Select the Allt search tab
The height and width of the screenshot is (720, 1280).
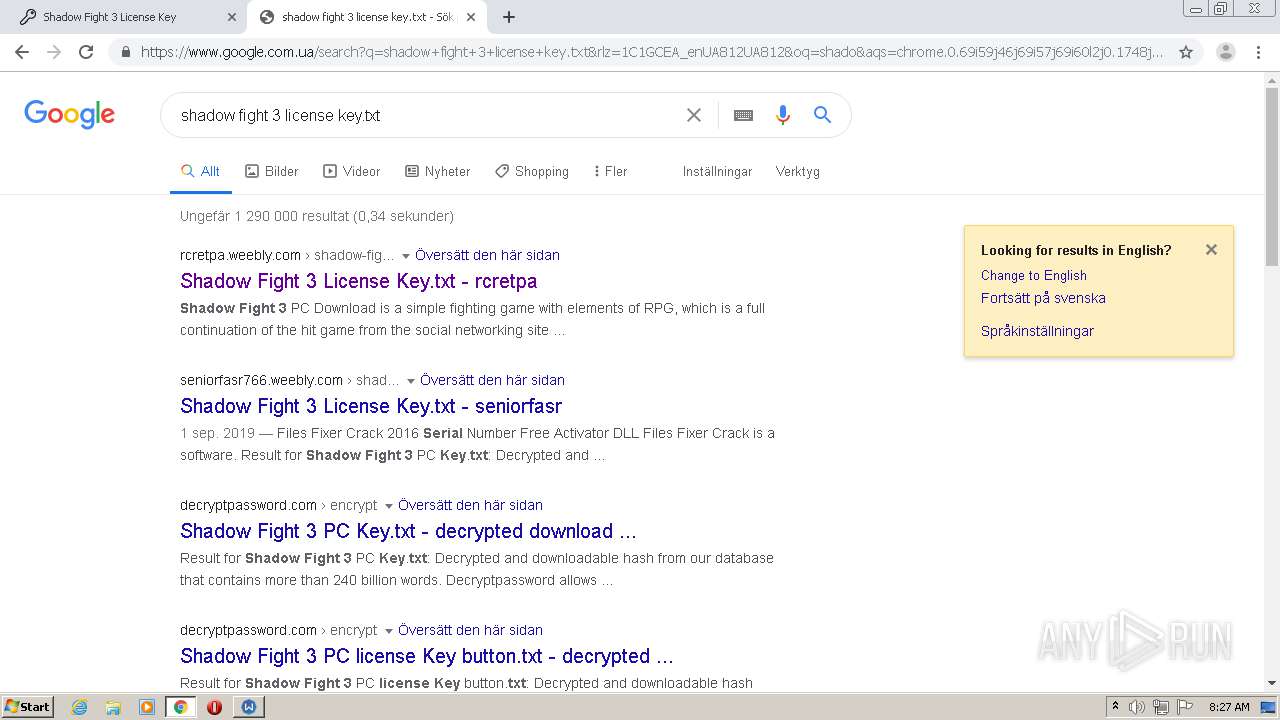[x=200, y=171]
